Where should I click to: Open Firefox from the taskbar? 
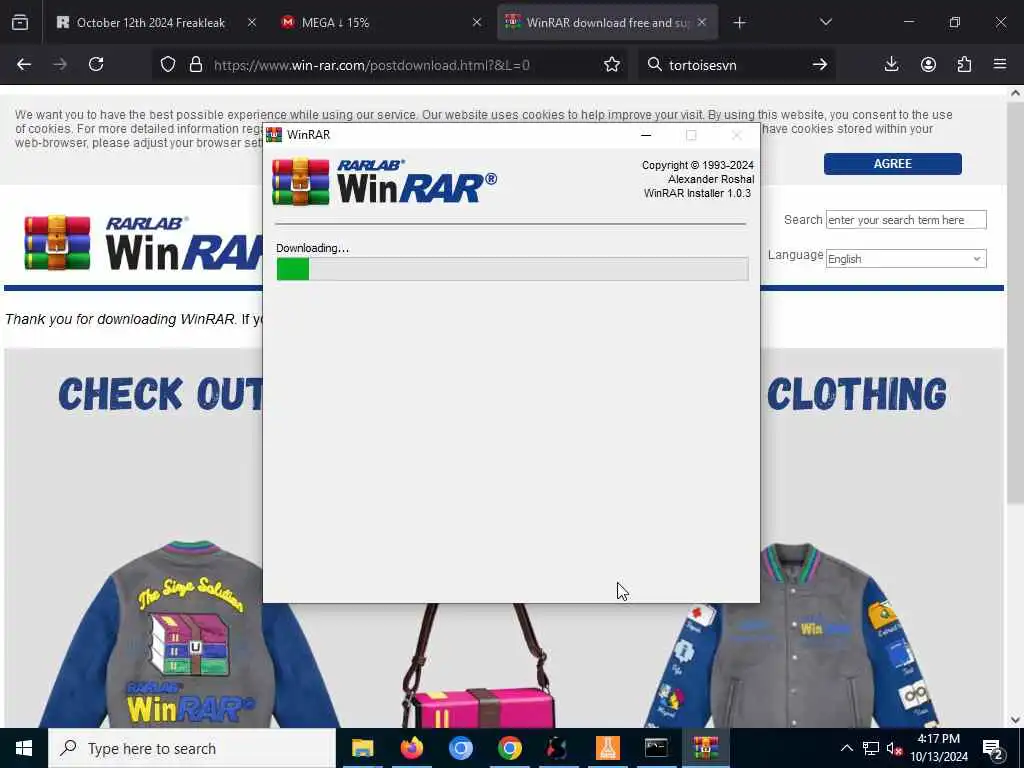coord(411,748)
